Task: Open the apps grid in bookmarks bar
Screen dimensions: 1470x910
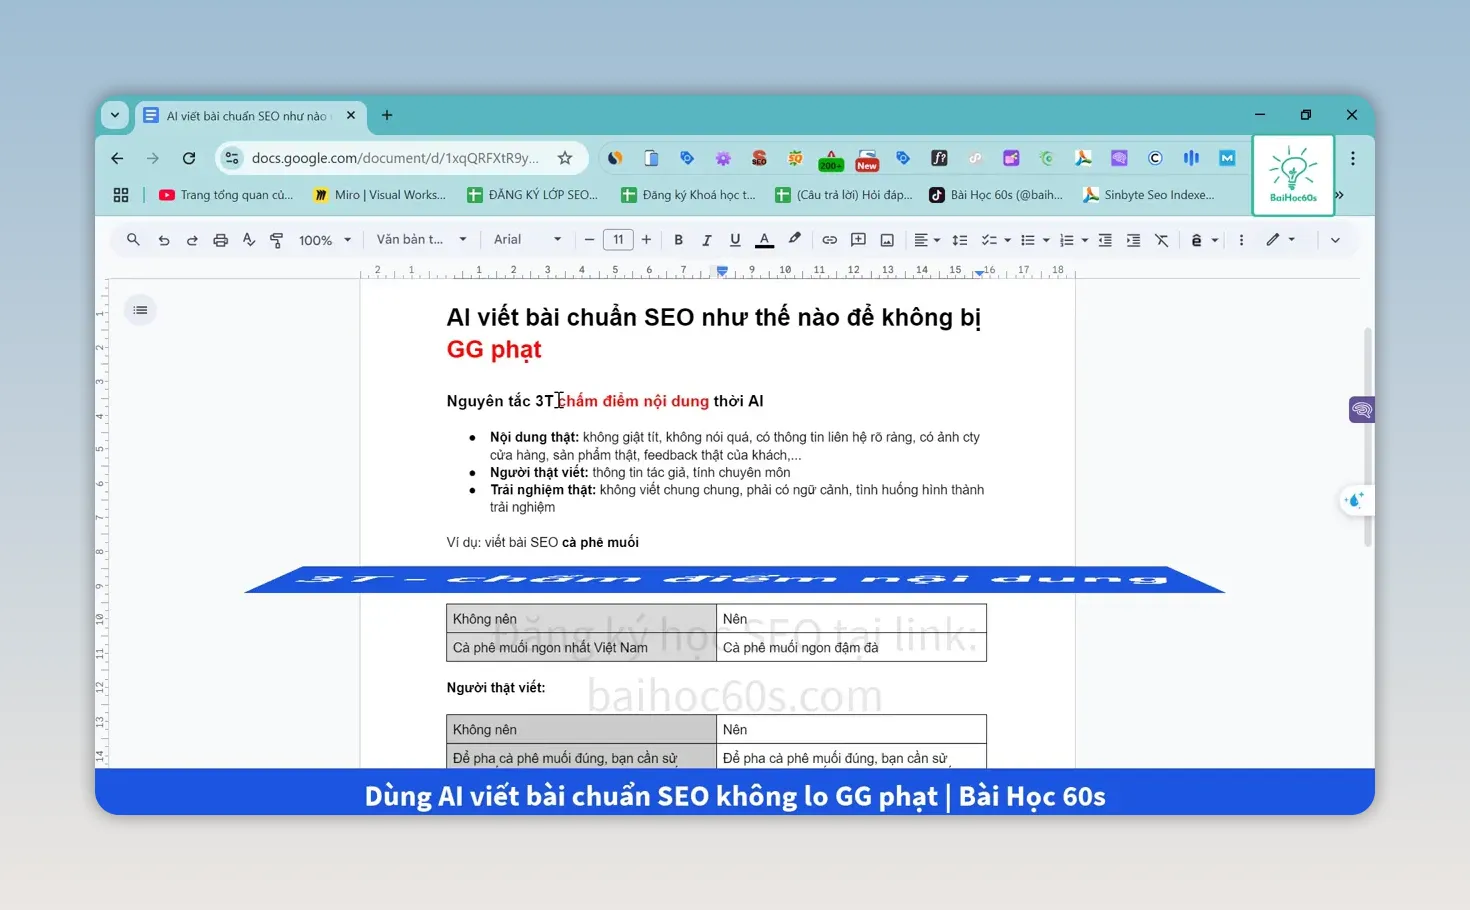Action: click(121, 195)
